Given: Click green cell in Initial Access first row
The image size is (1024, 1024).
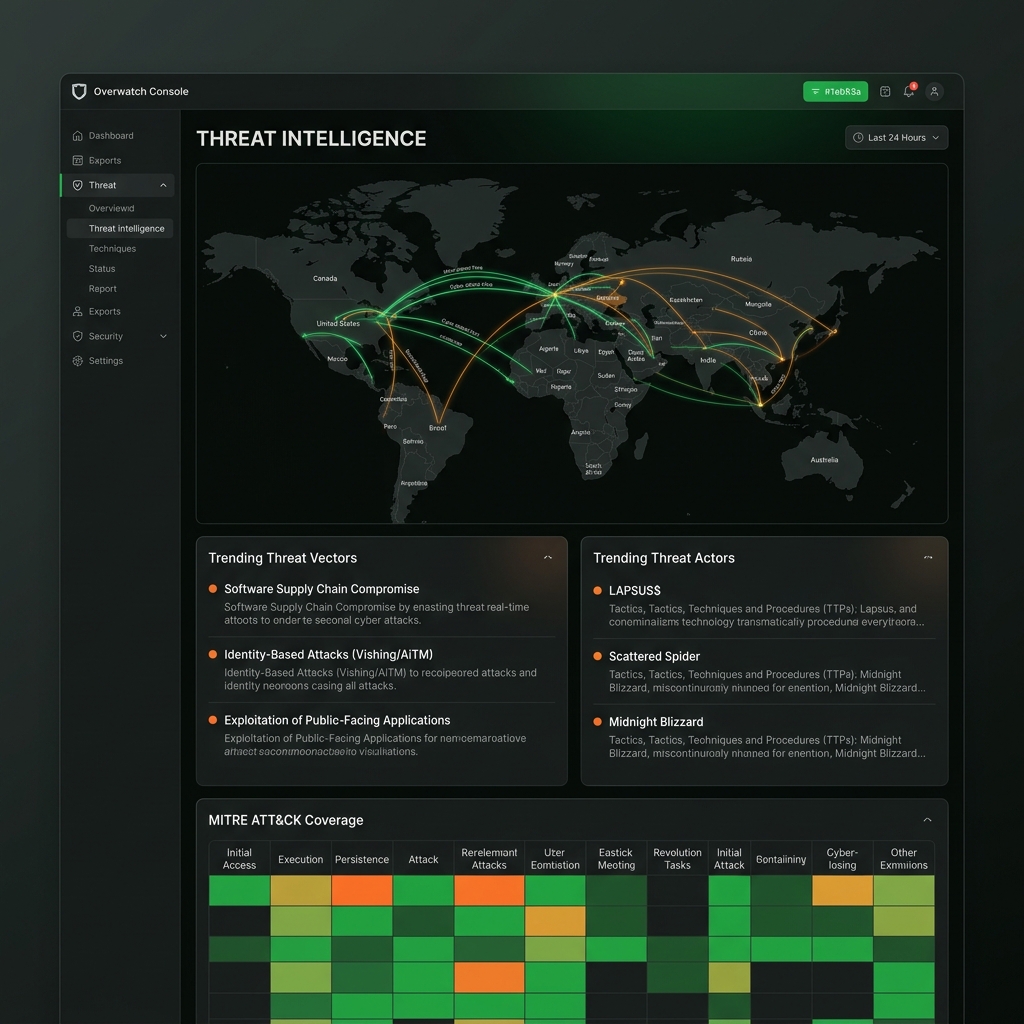Looking at the screenshot, I should pyautogui.click(x=239, y=891).
